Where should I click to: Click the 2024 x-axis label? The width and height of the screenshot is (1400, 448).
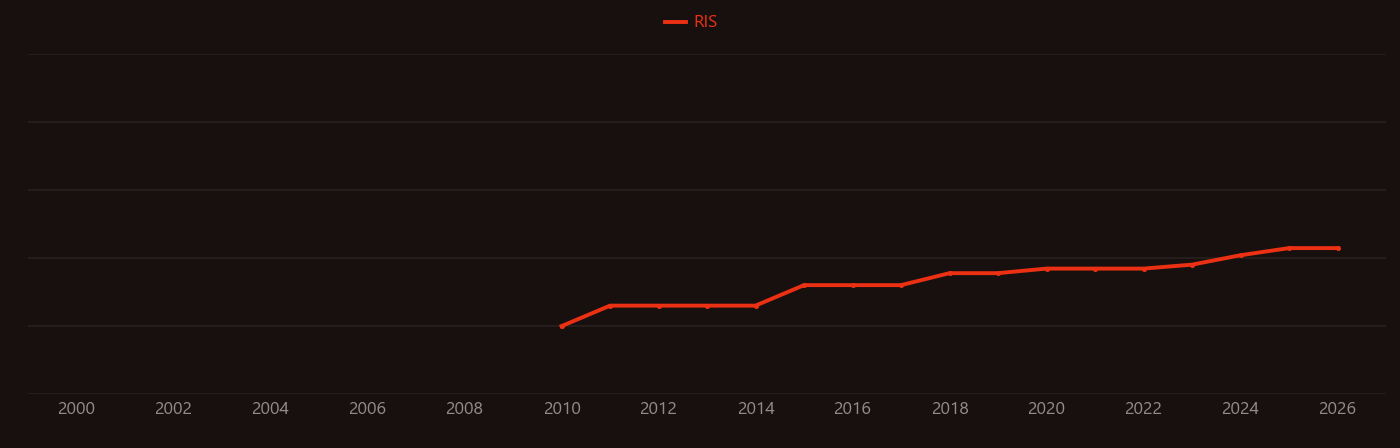click(x=1241, y=409)
